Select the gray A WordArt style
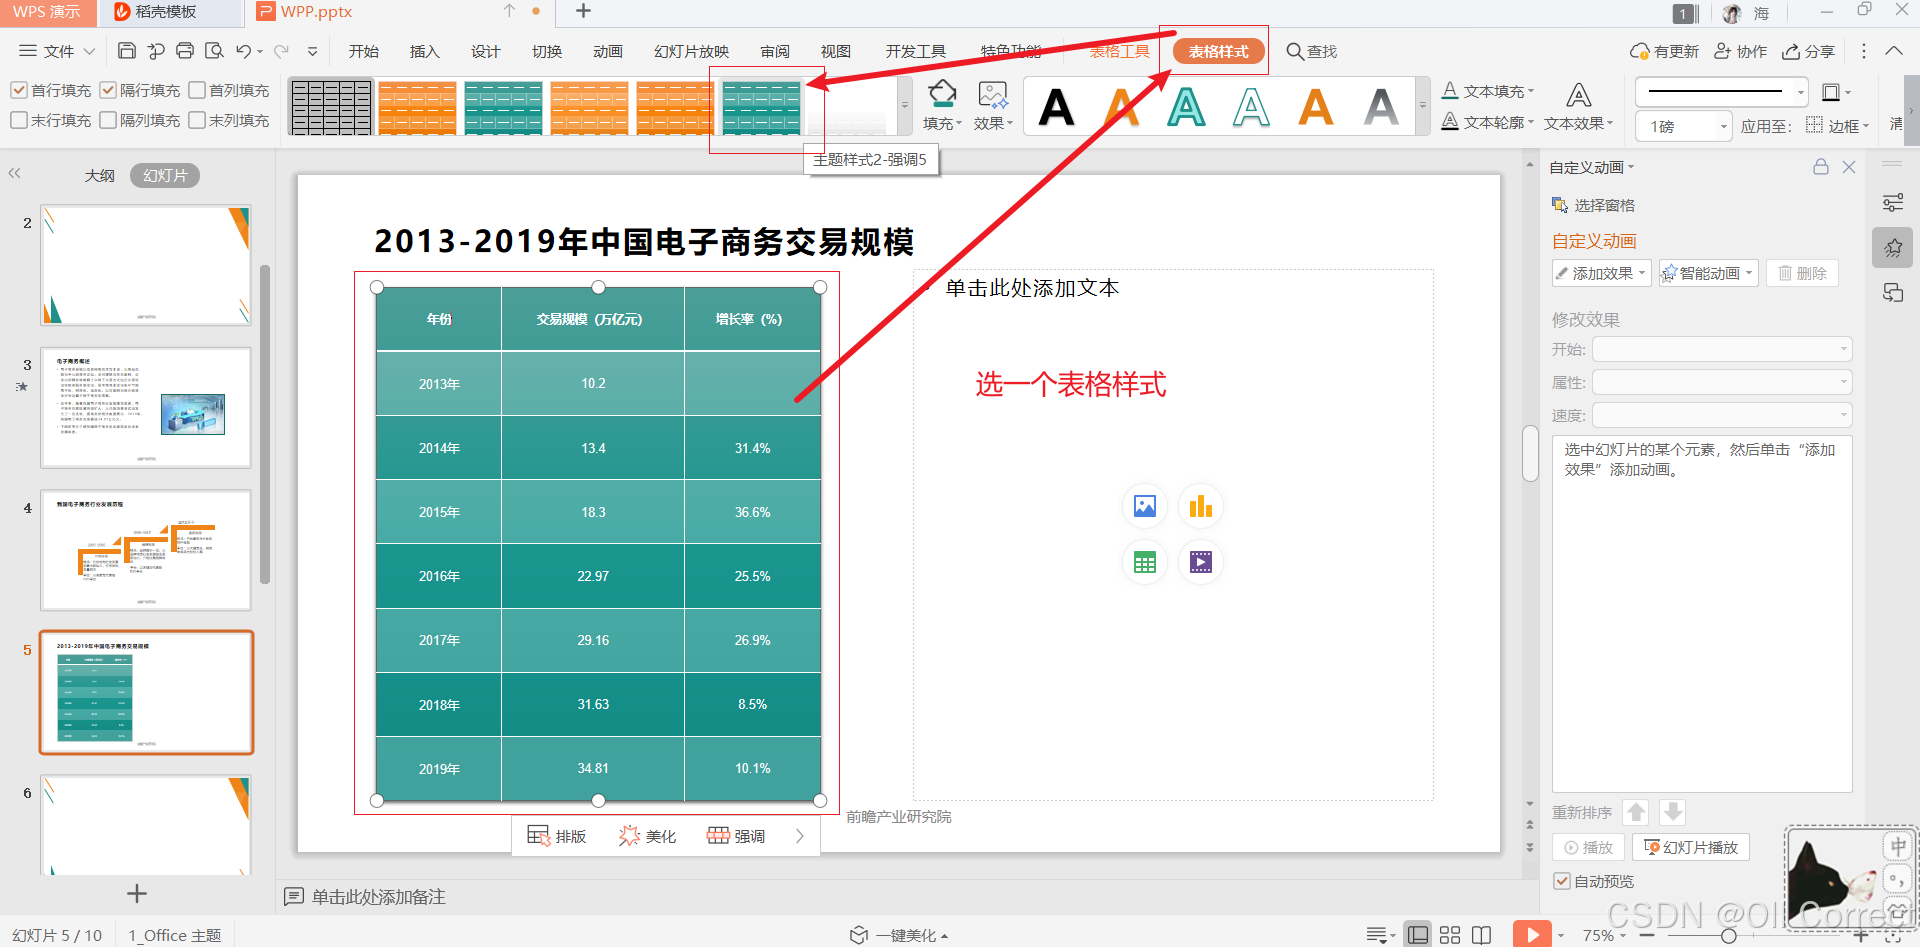Viewport: 1920px width, 947px height. [1381, 107]
